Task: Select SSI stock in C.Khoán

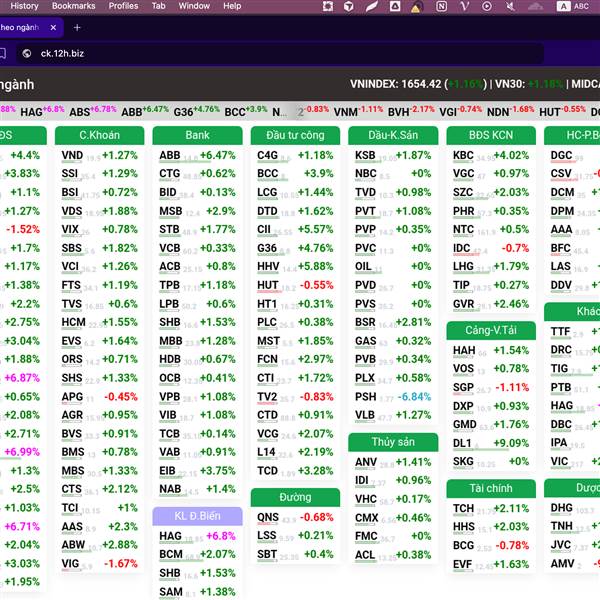Action: point(99,174)
